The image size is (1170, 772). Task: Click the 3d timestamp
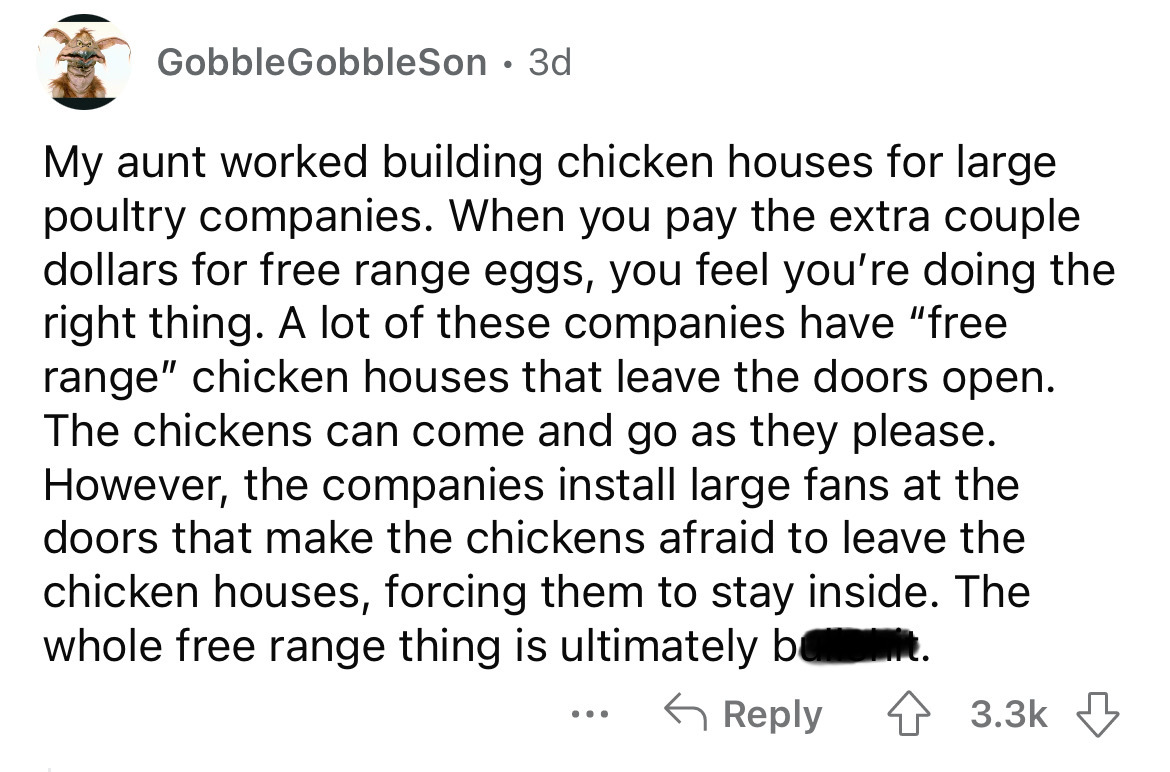[x=549, y=65]
